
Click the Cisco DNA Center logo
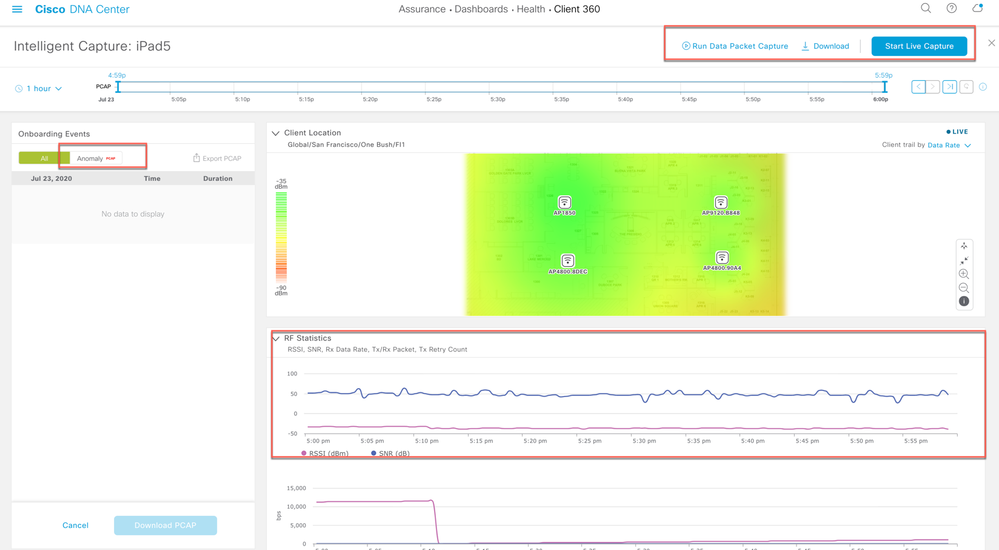point(82,9)
